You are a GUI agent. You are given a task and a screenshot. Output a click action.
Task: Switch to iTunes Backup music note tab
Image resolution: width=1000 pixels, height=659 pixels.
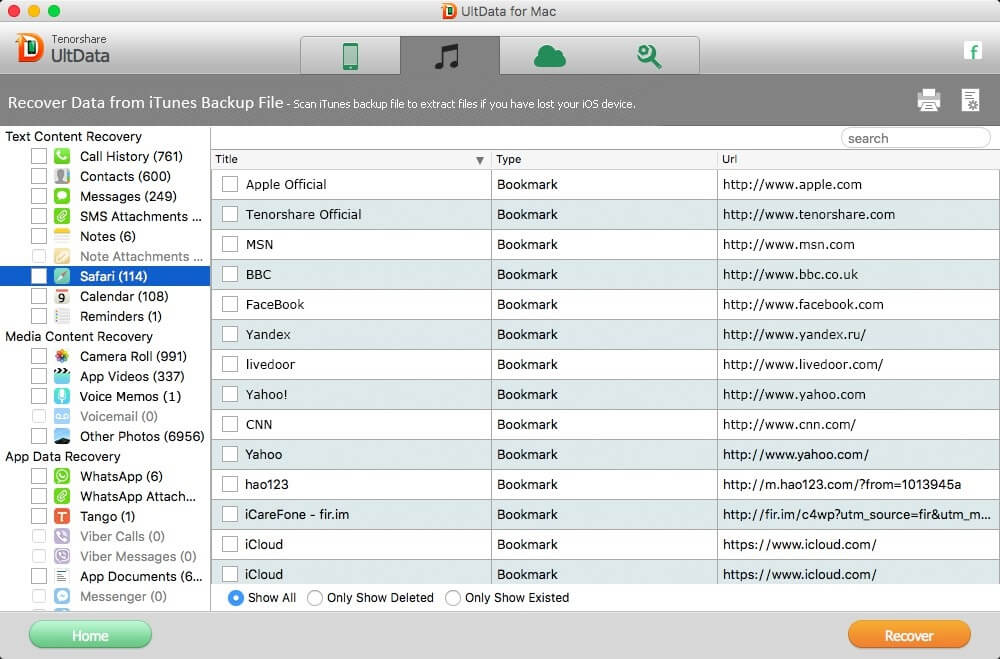point(450,56)
